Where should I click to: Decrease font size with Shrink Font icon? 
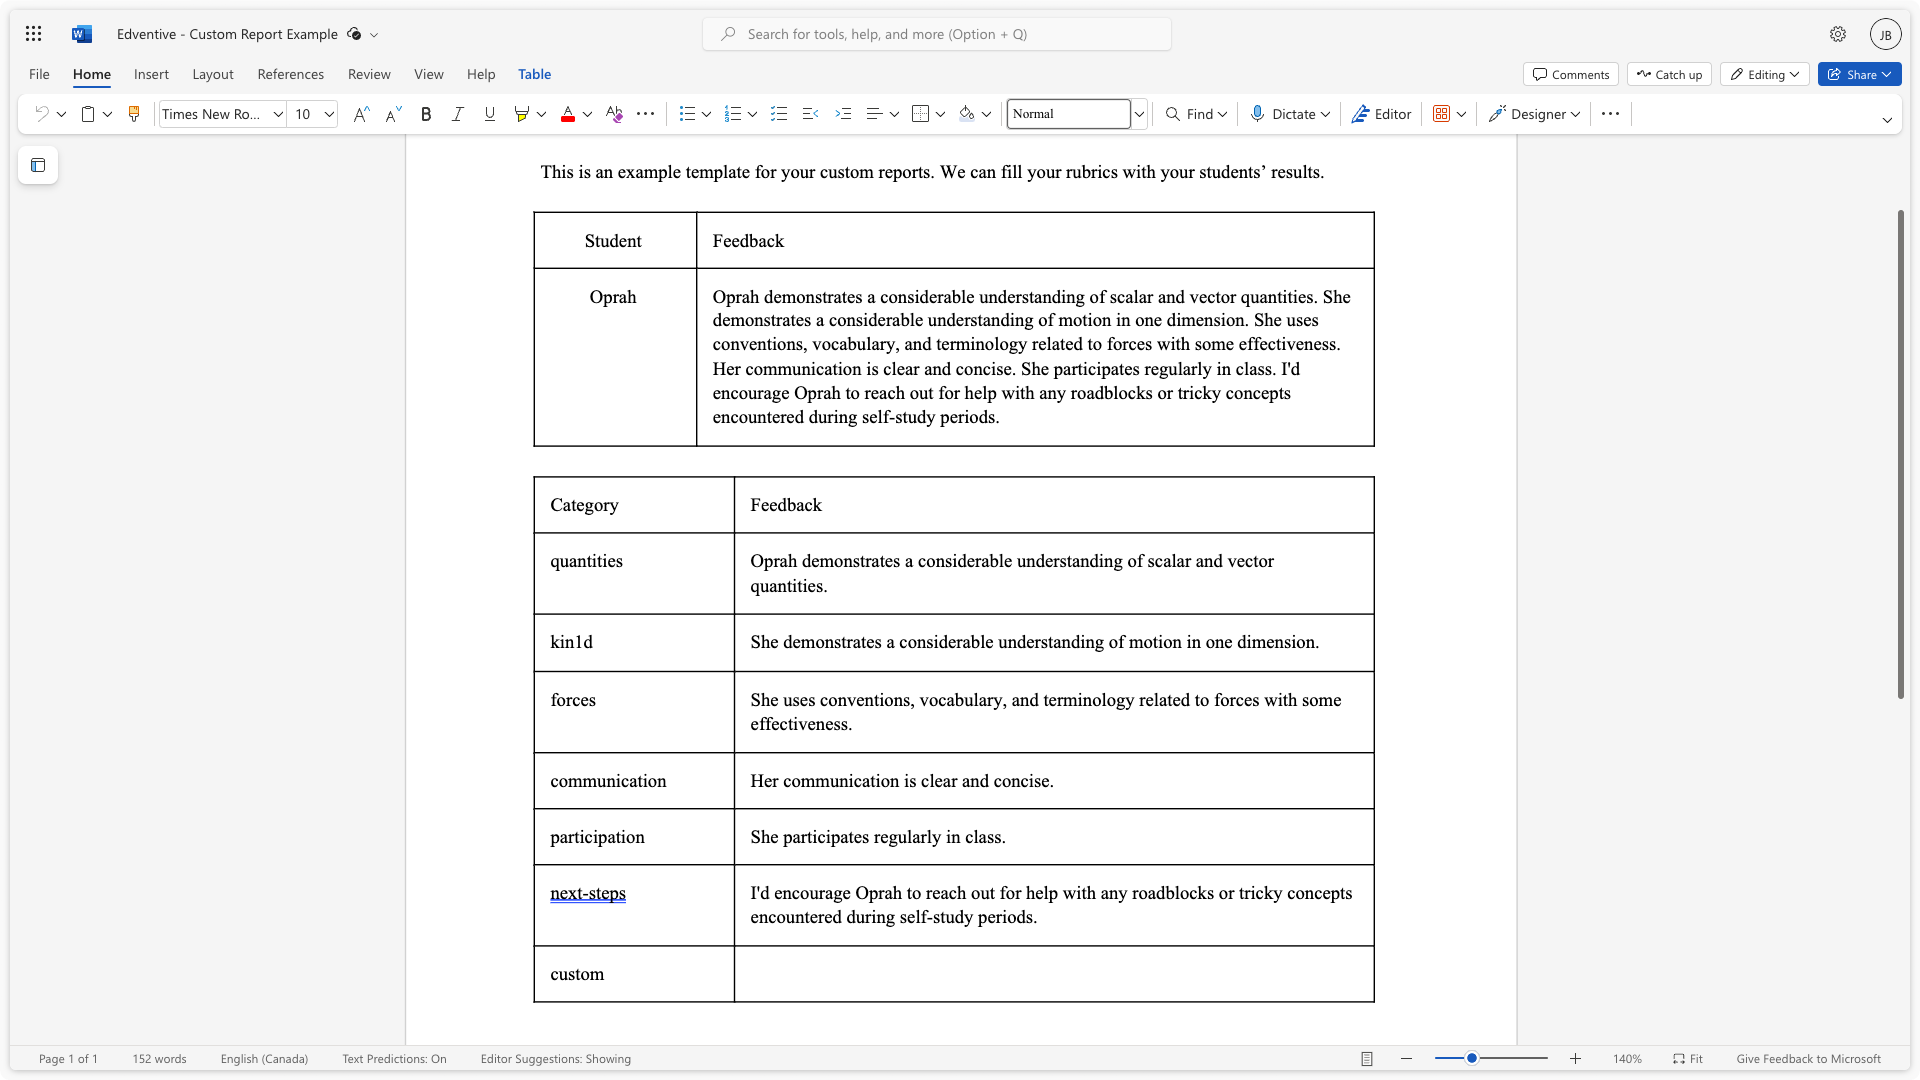click(x=393, y=114)
